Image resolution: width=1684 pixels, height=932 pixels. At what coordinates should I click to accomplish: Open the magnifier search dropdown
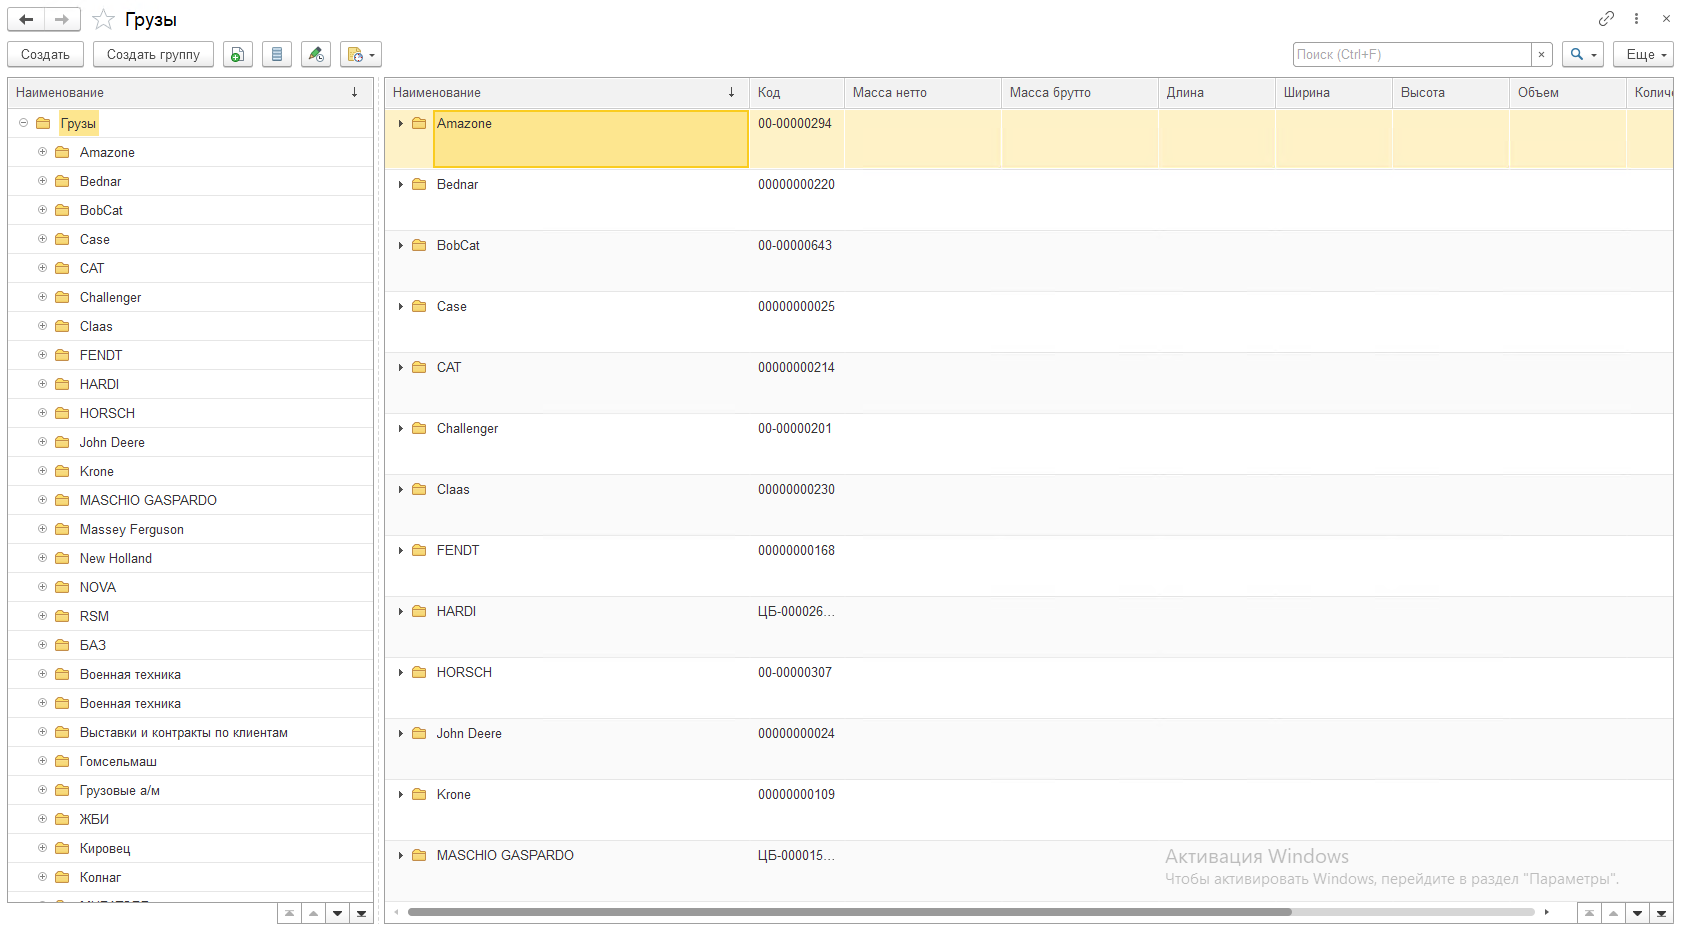pyautogui.click(x=1582, y=55)
